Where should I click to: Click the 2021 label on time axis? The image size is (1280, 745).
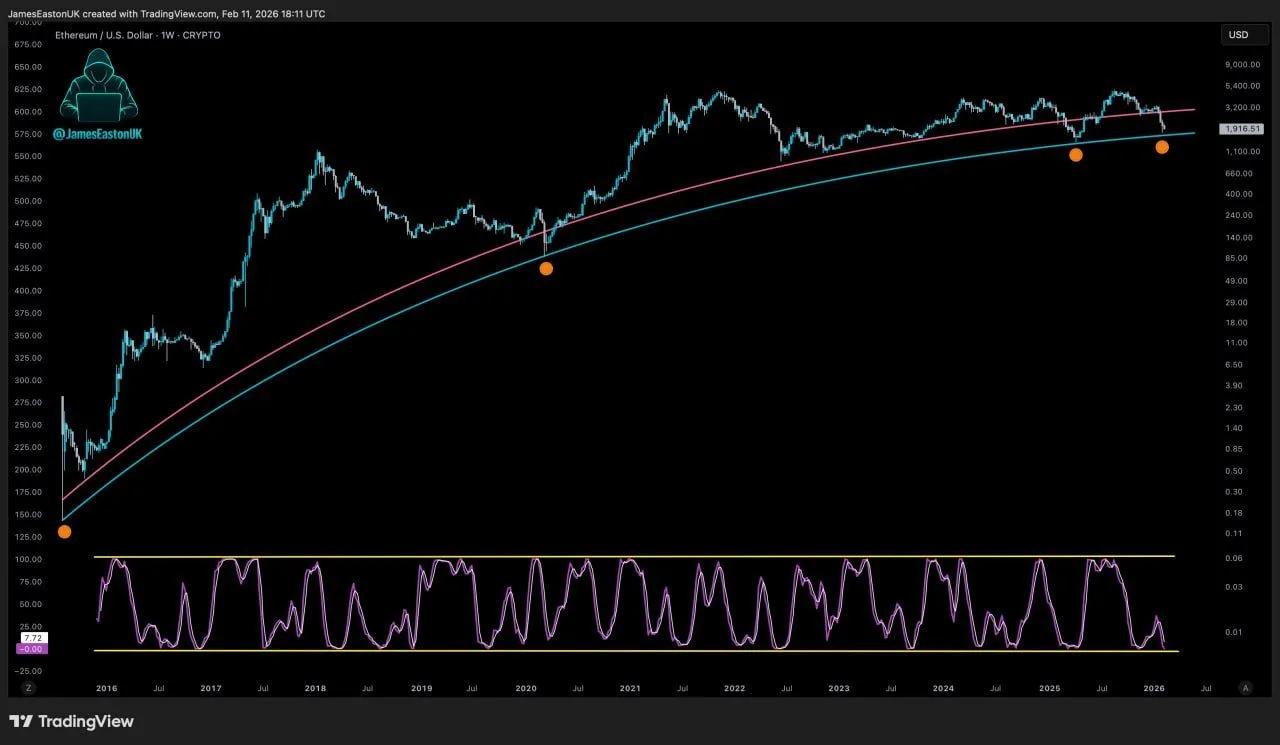630,688
